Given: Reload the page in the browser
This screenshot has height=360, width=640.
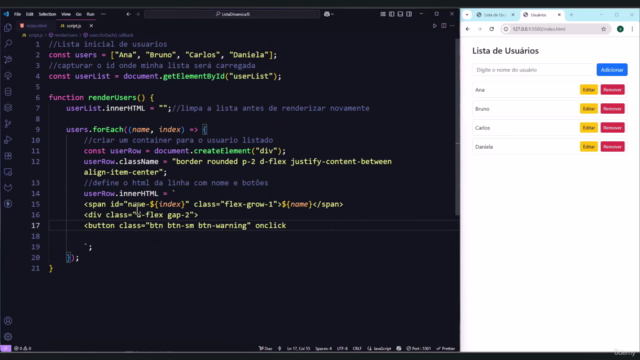Looking at the screenshot, I should pyautogui.click(x=492, y=29).
